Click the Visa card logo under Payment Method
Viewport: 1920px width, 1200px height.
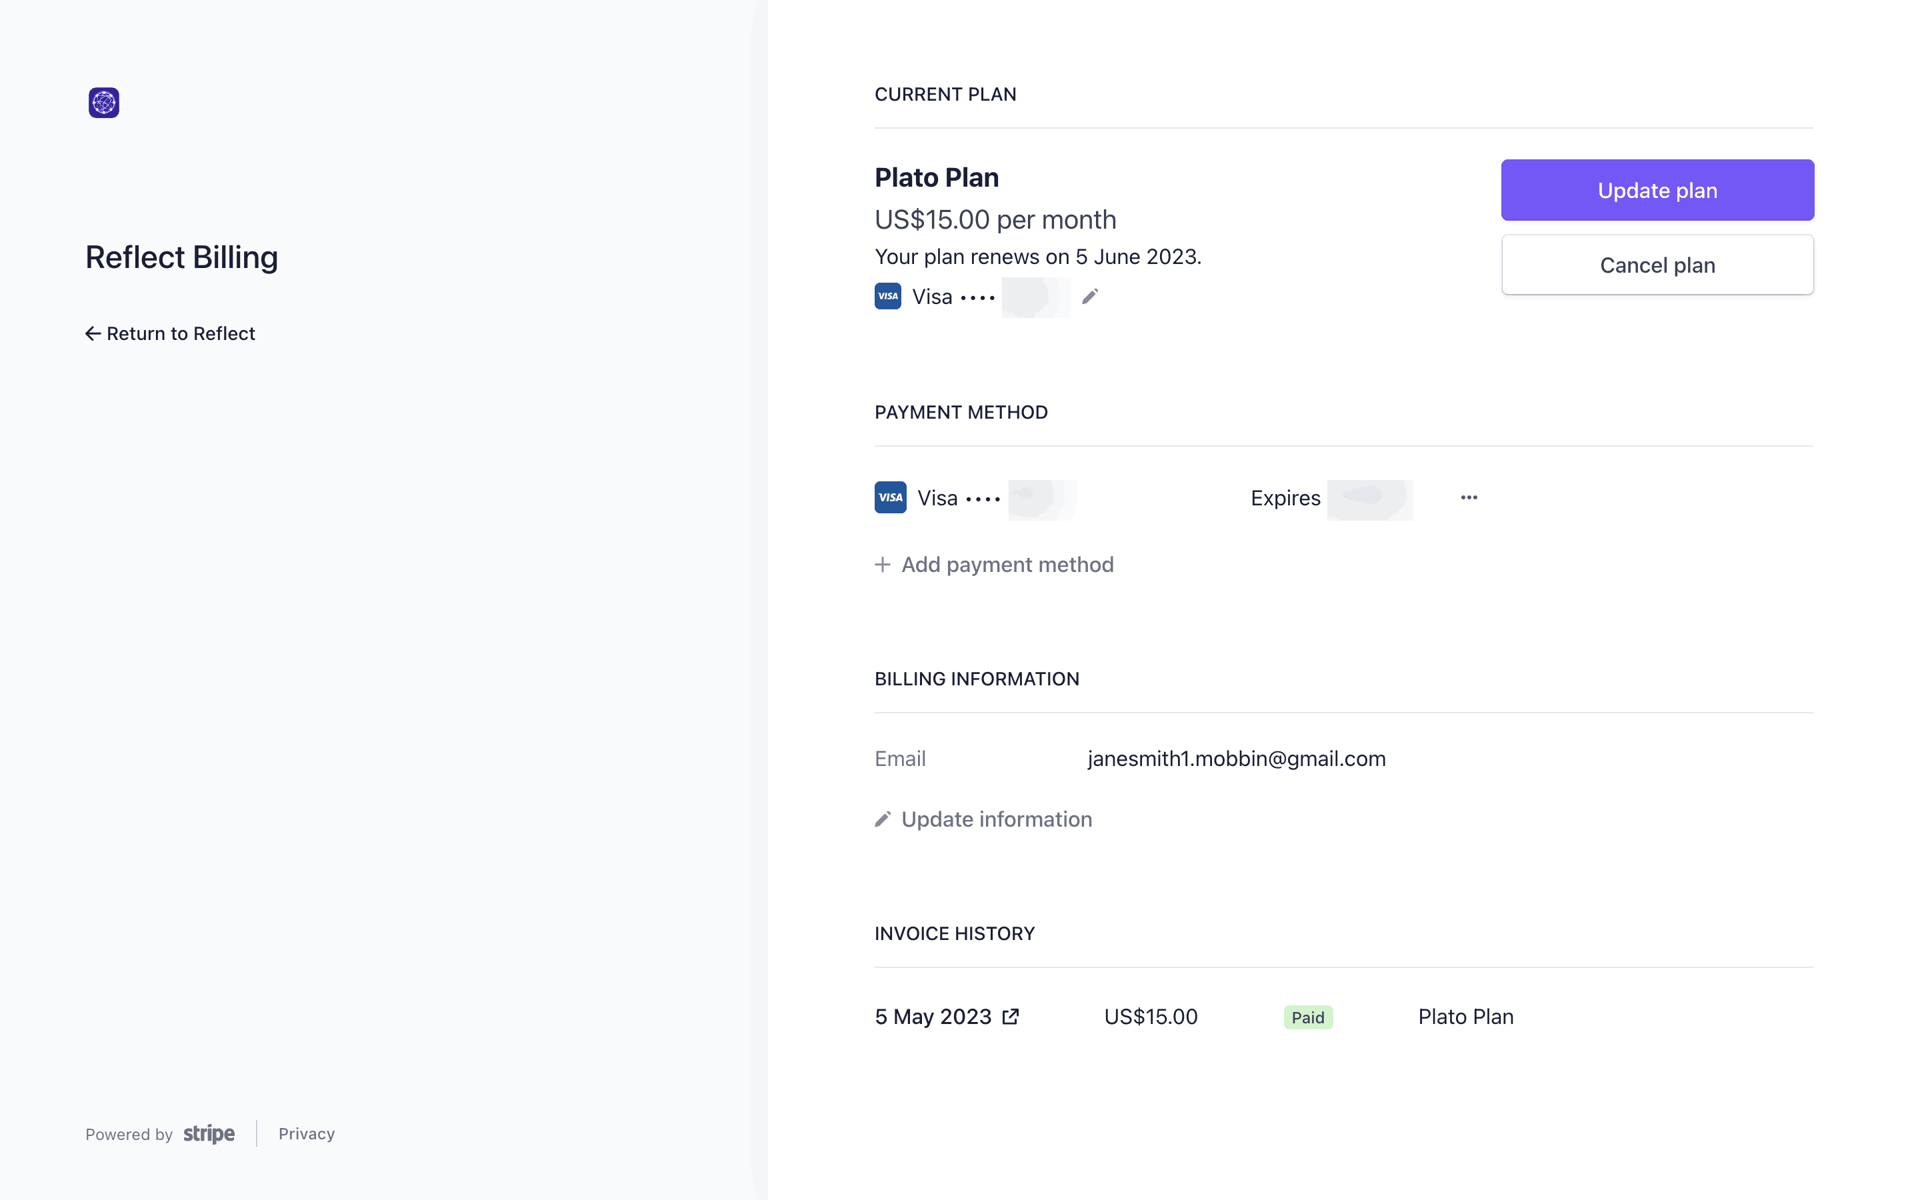(x=890, y=497)
